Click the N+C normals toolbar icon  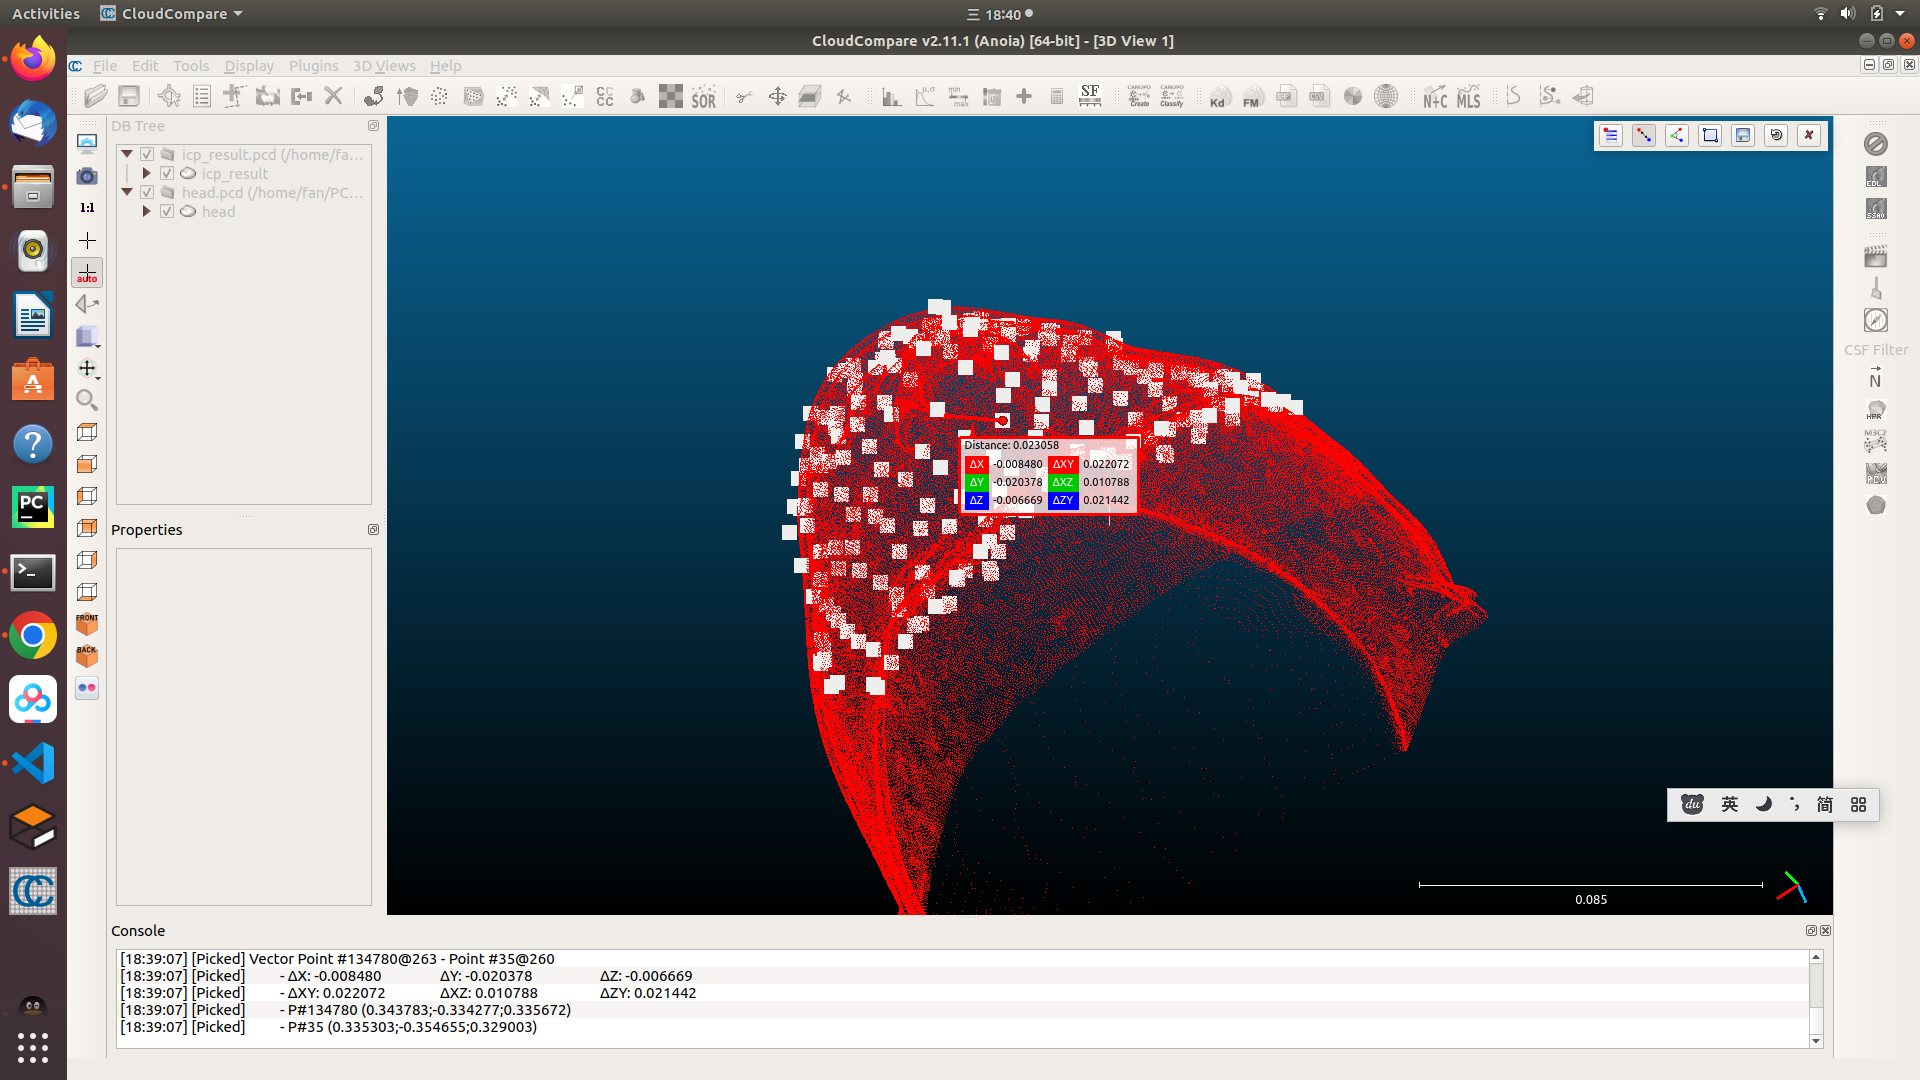point(1435,97)
